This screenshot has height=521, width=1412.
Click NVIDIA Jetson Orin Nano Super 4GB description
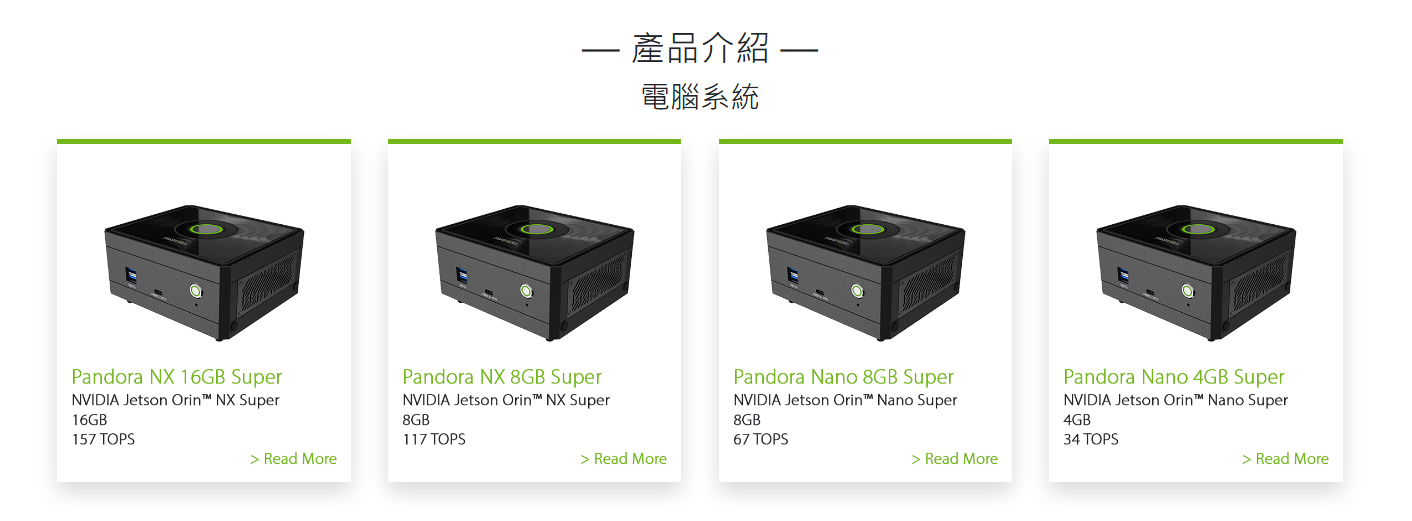pyautogui.click(x=1176, y=410)
